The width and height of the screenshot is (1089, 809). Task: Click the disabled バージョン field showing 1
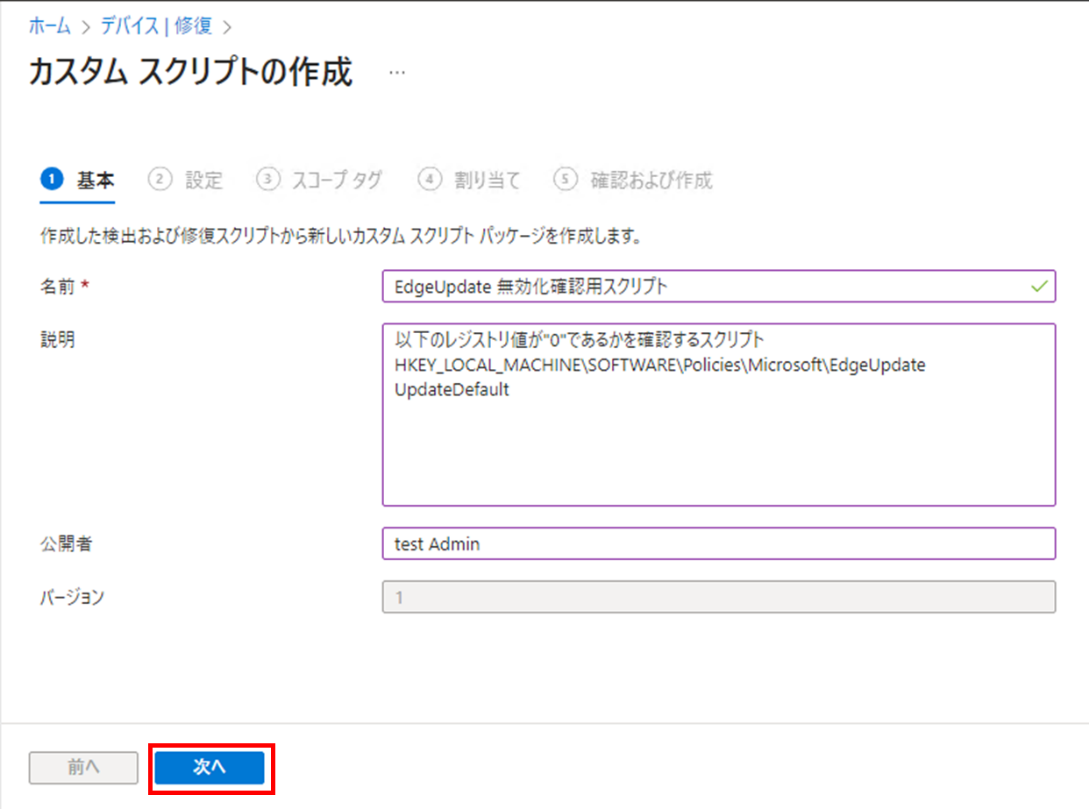pos(719,597)
